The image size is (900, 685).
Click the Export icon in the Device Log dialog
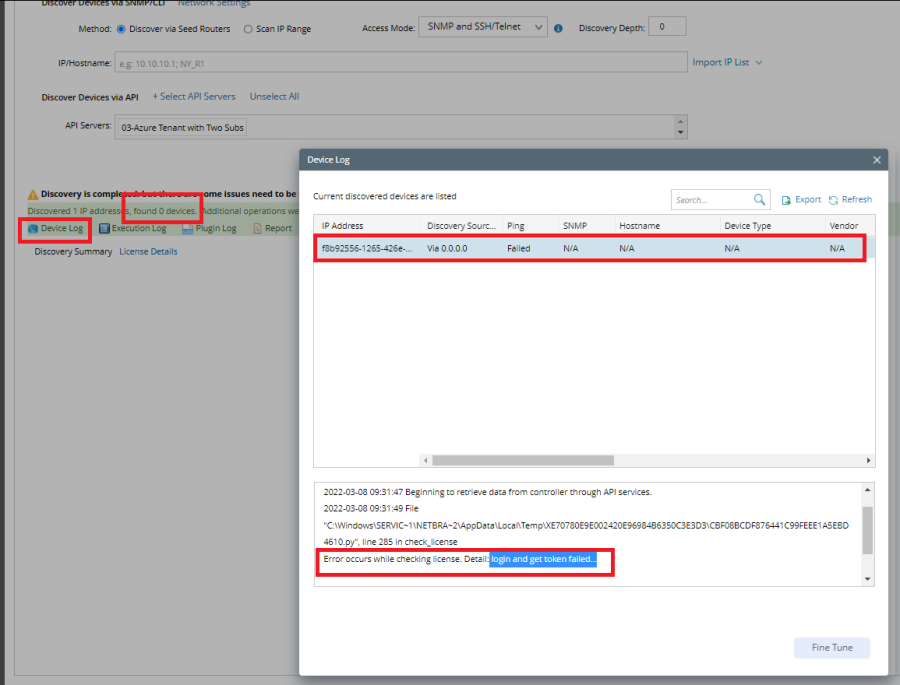[786, 200]
